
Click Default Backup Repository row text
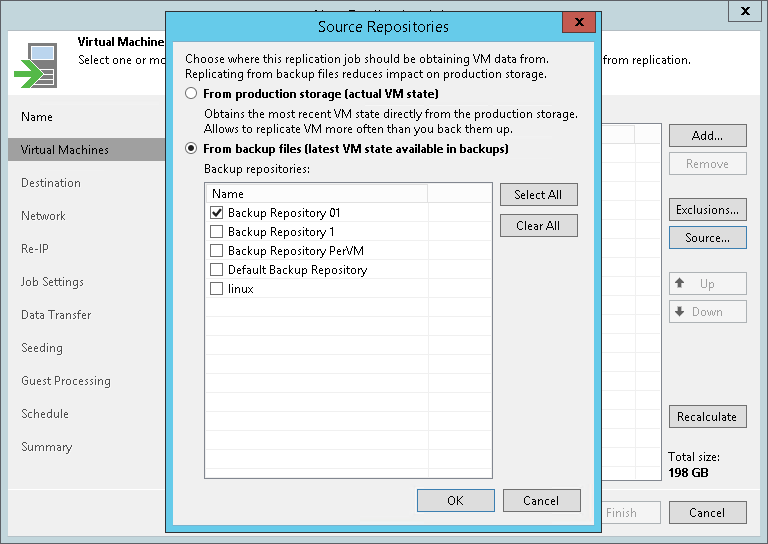[x=298, y=270]
